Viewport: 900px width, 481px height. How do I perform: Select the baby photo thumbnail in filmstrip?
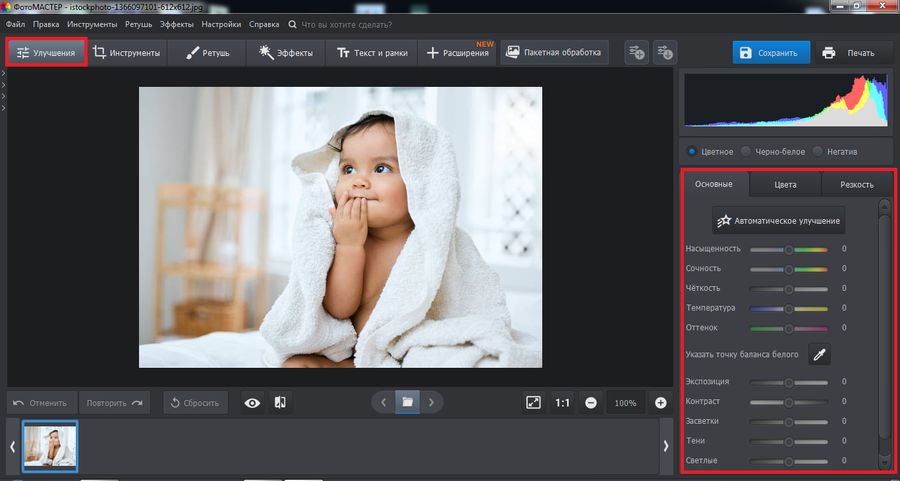pyautogui.click(x=50, y=446)
